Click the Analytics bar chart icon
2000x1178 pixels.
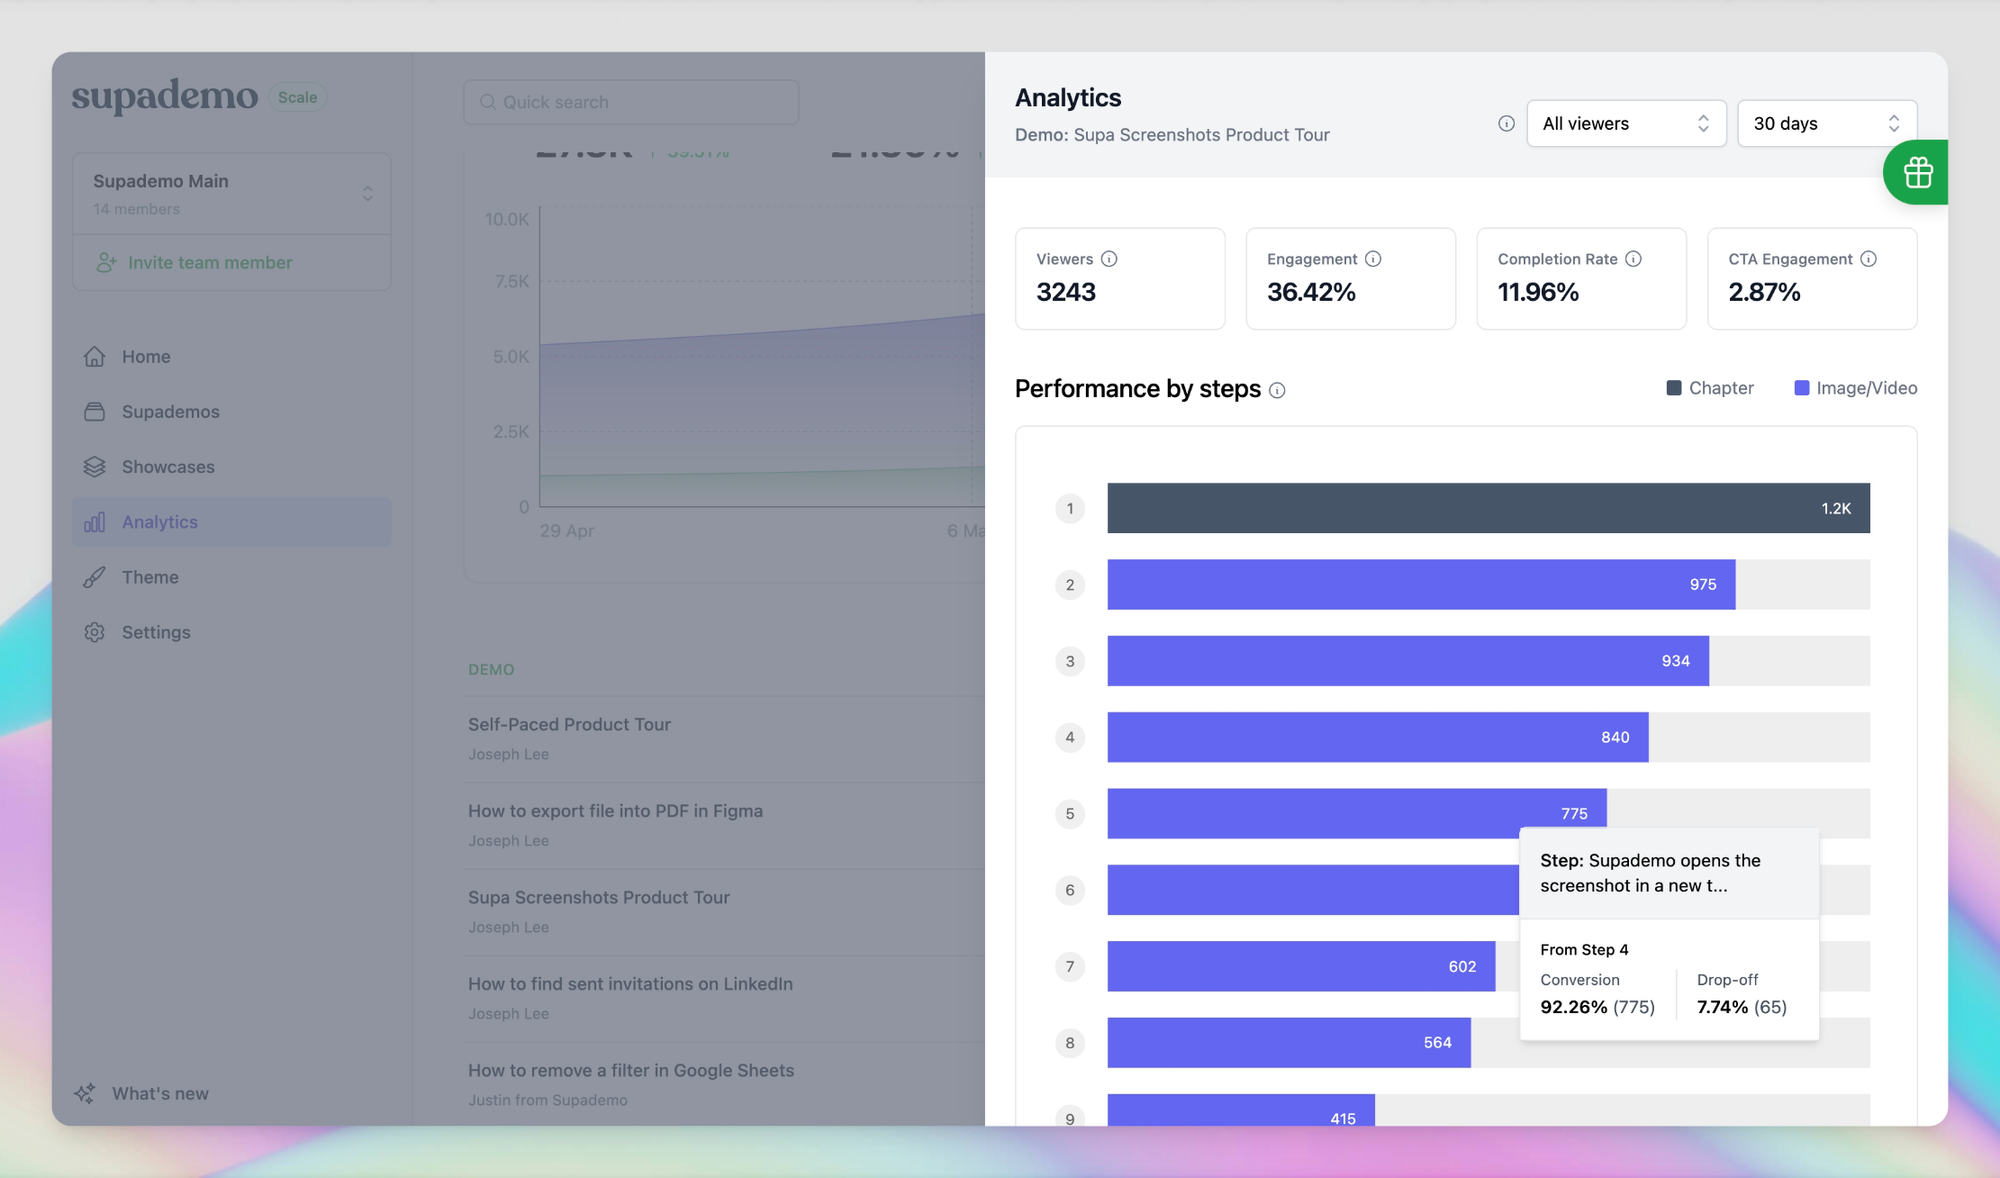tap(94, 522)
